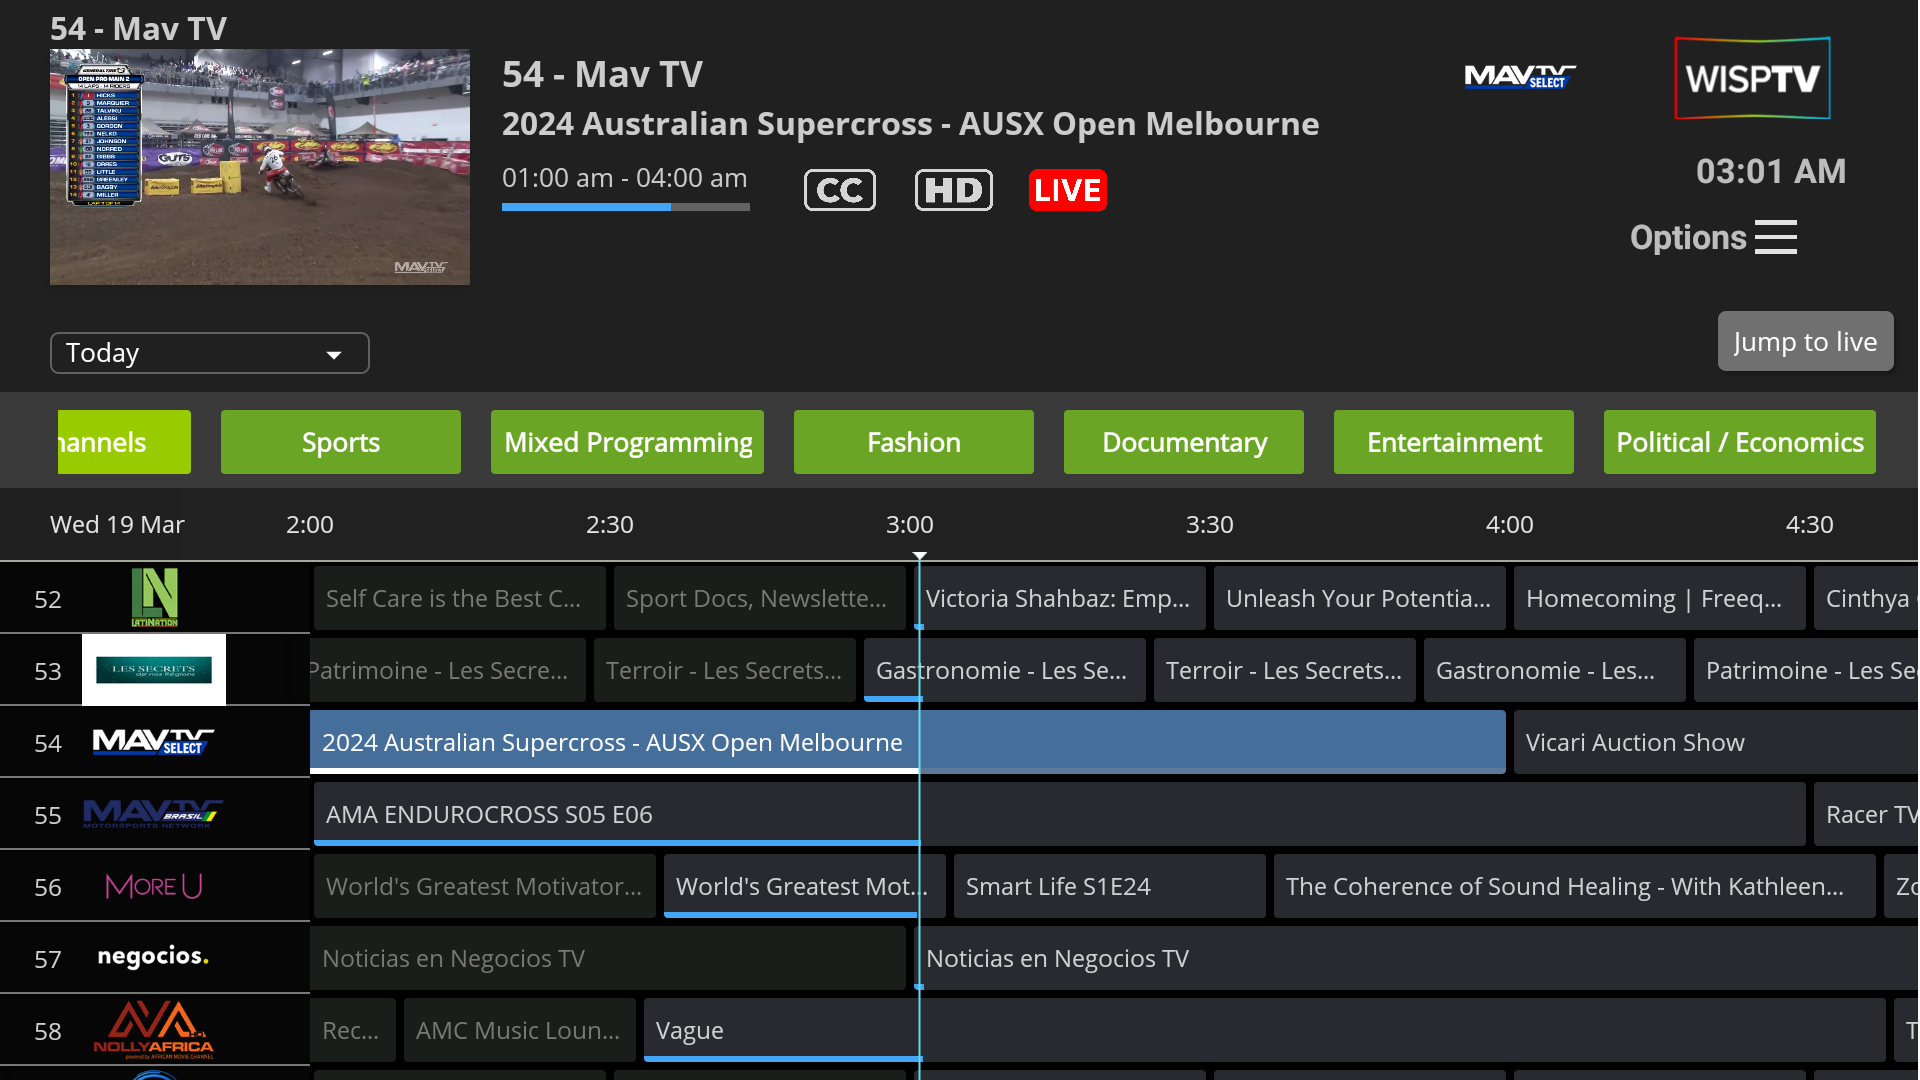The width and height of the screenshot is (1920, 1080).
Task: Click the playback progress bar under showtimes
Action: (x=625, y=207)
